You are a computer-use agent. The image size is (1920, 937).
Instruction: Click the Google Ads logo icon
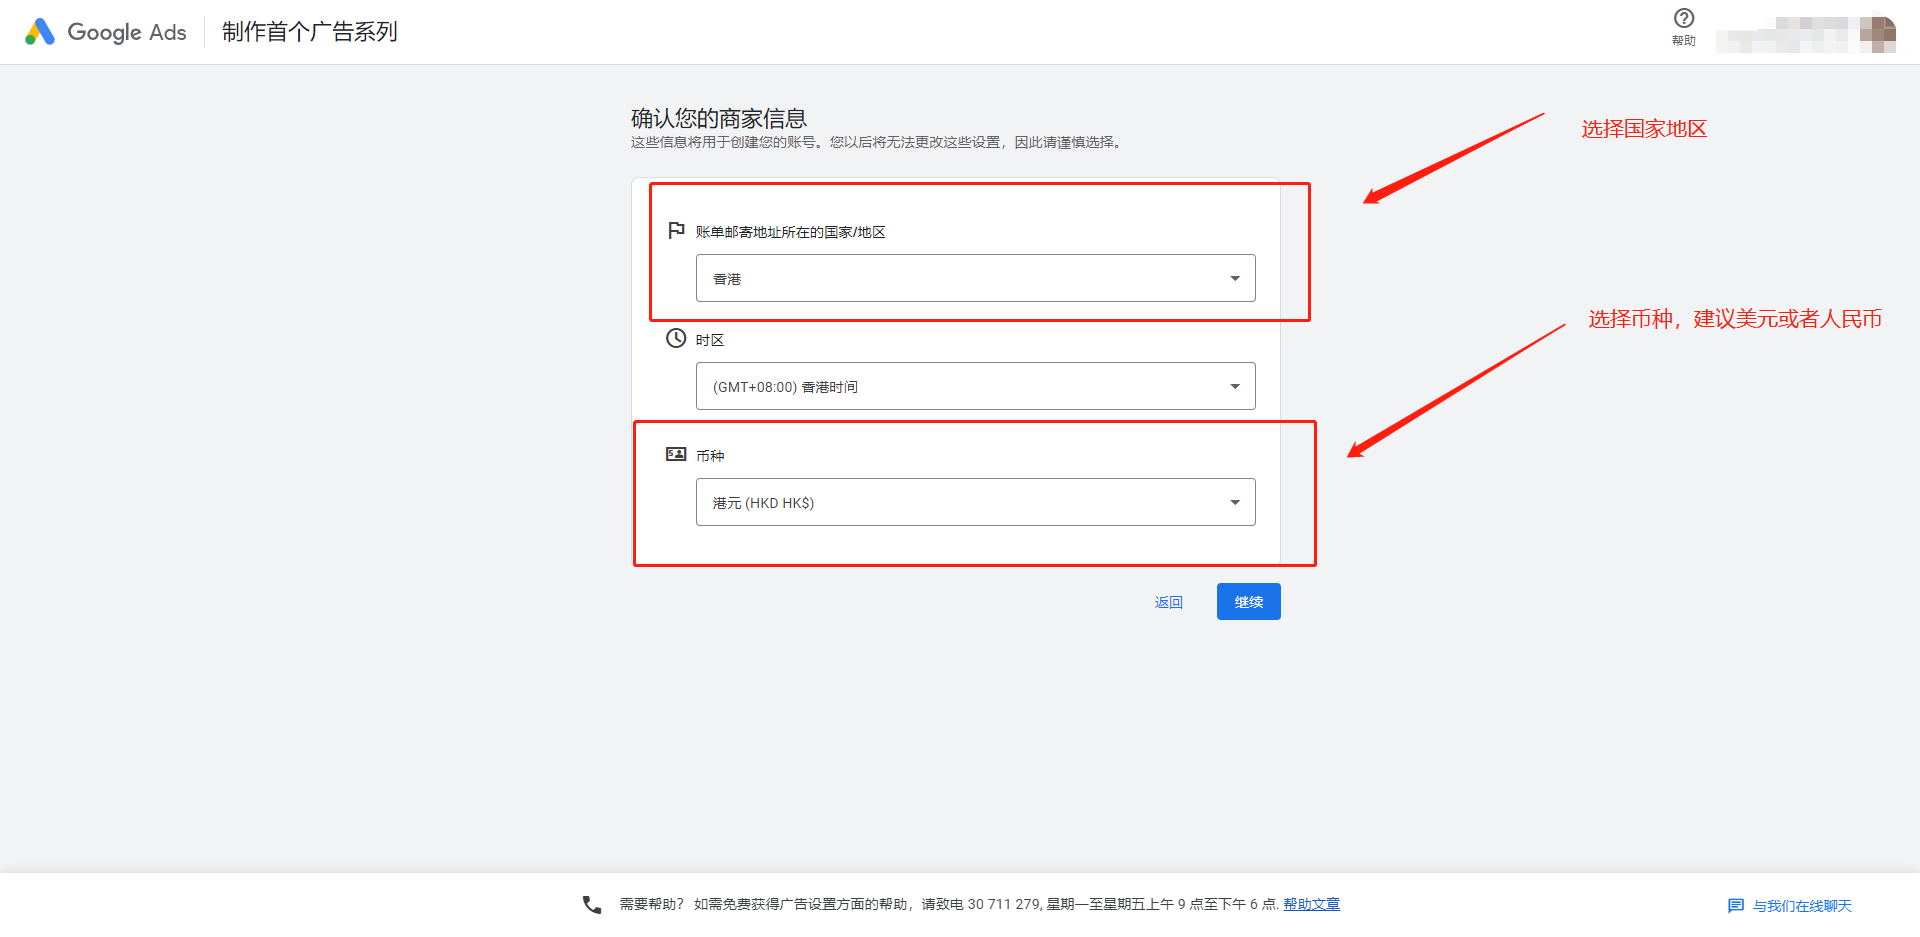40,32
